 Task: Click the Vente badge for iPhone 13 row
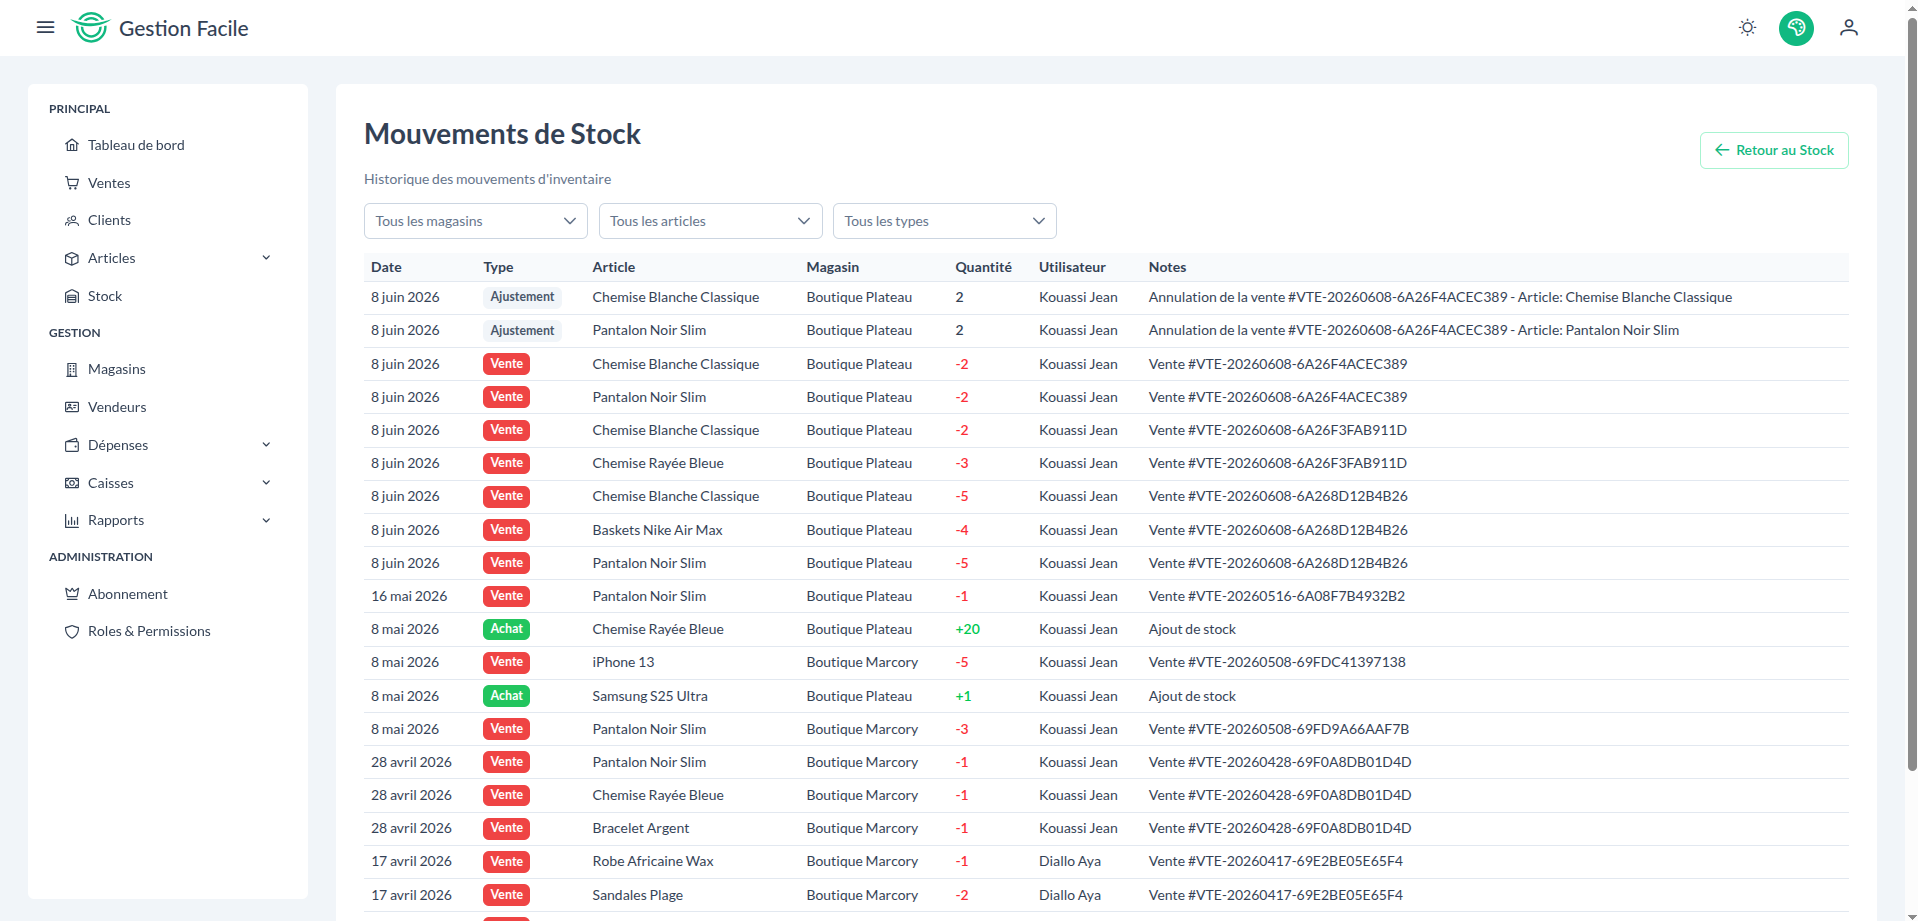pyautogui.click(x=506, y=662)
